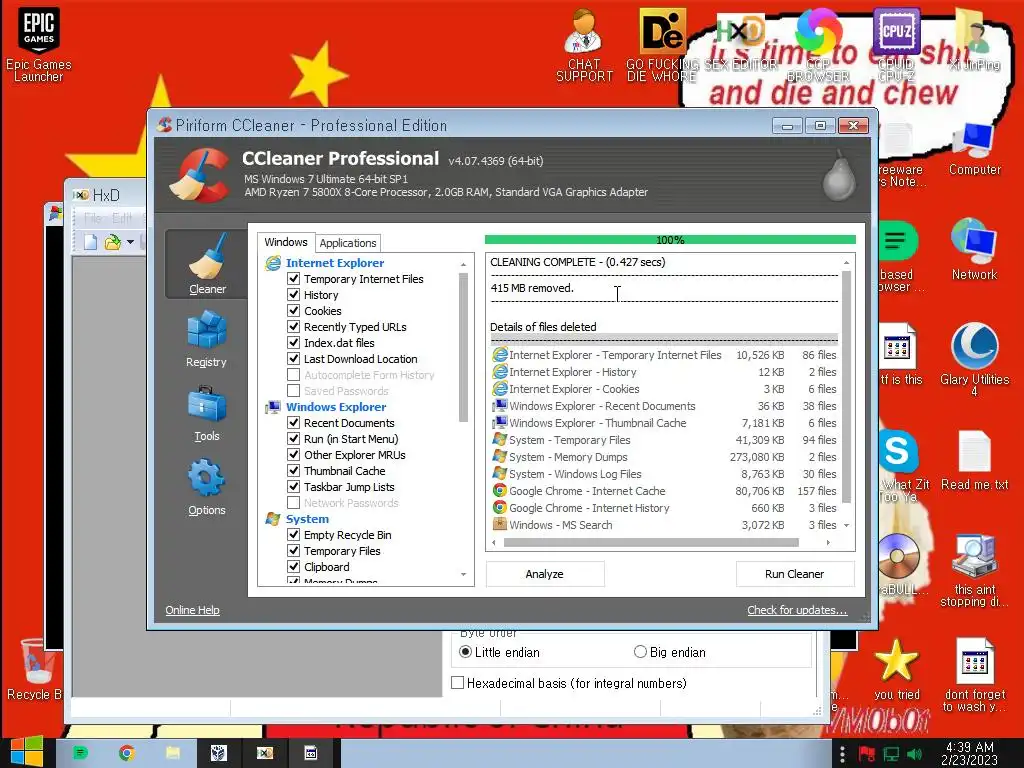
Task: Click the Check for updates link
Action: point(797,610)
